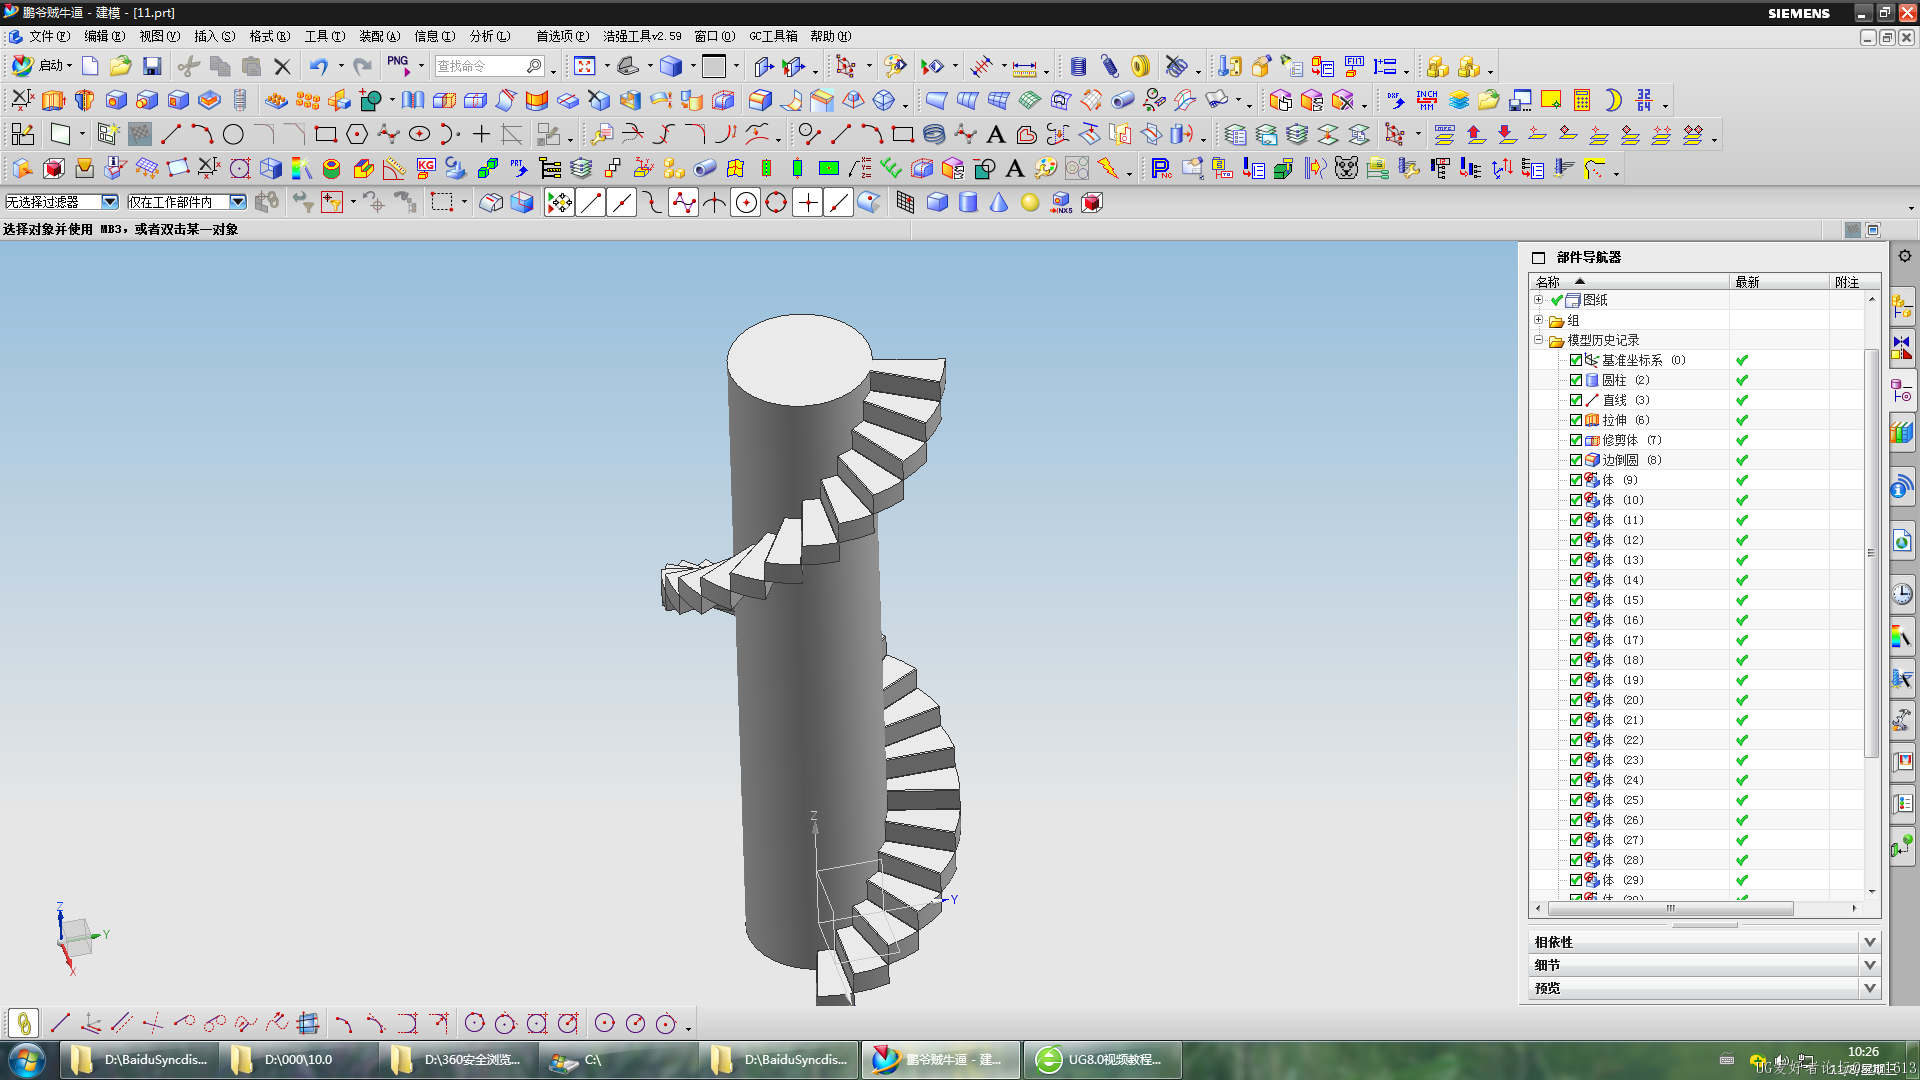Uncheck the 基准坐标系 (0) checkbox
Image resolution: width=1920 pixels, height=1080 pixels.
click(1576, 360)
